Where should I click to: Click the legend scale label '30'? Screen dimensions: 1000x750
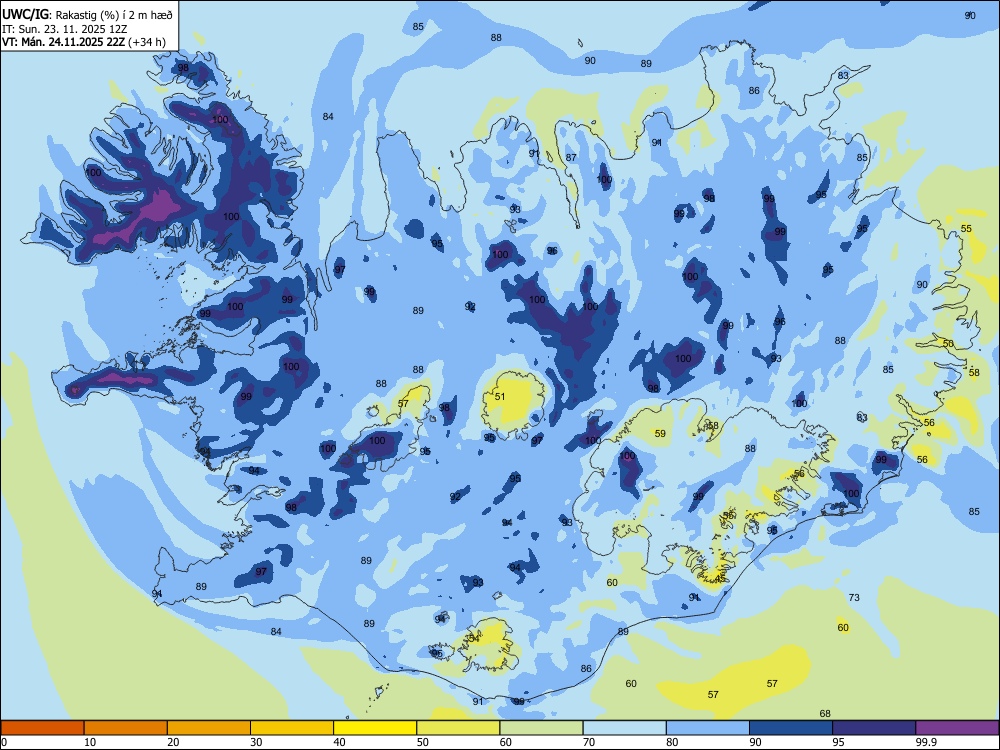256,742
